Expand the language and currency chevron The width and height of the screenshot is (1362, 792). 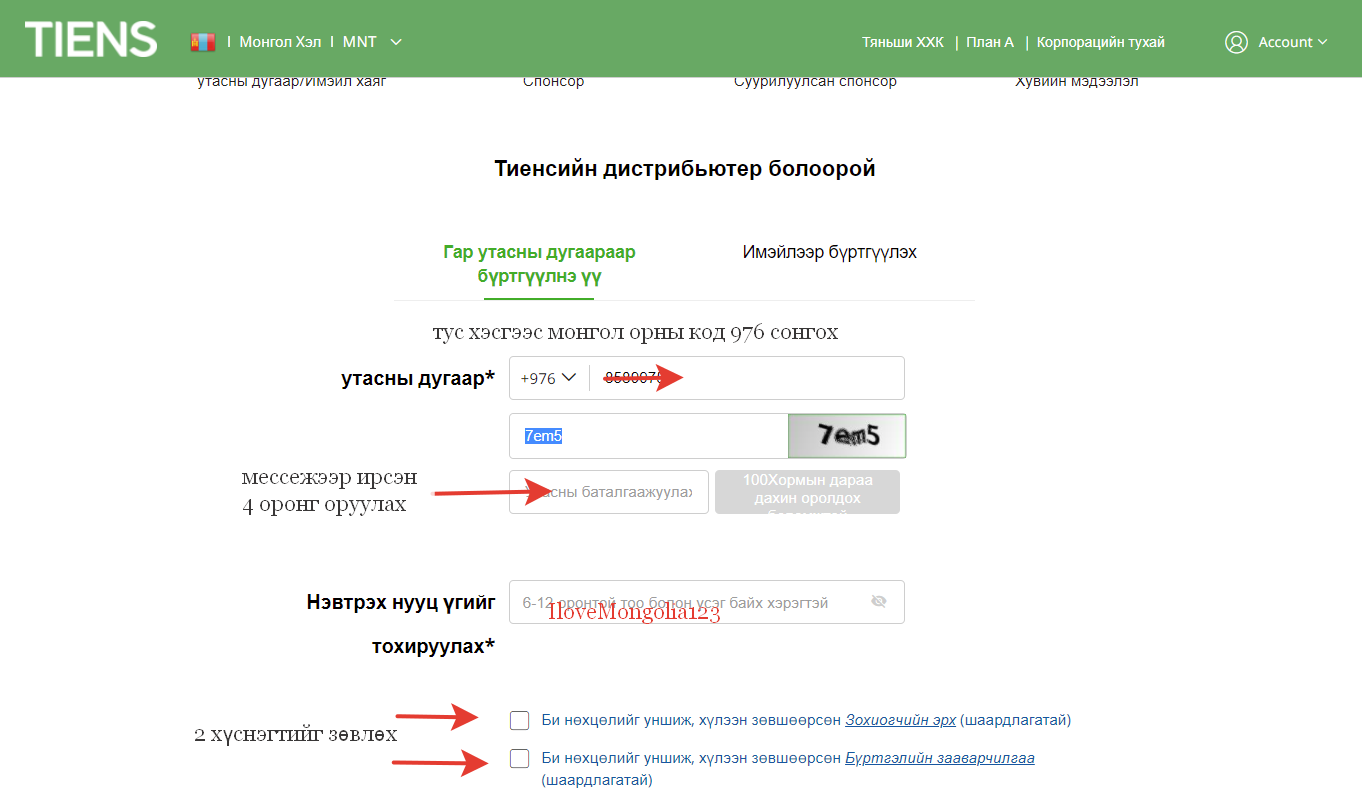[x=396, y=42]
